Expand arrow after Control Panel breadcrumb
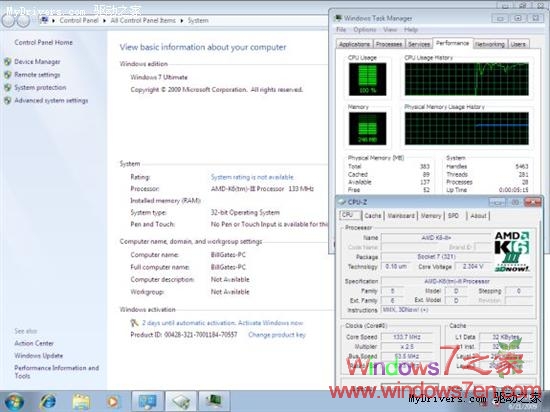Viewport: 550px width, 412px height. 105,21
